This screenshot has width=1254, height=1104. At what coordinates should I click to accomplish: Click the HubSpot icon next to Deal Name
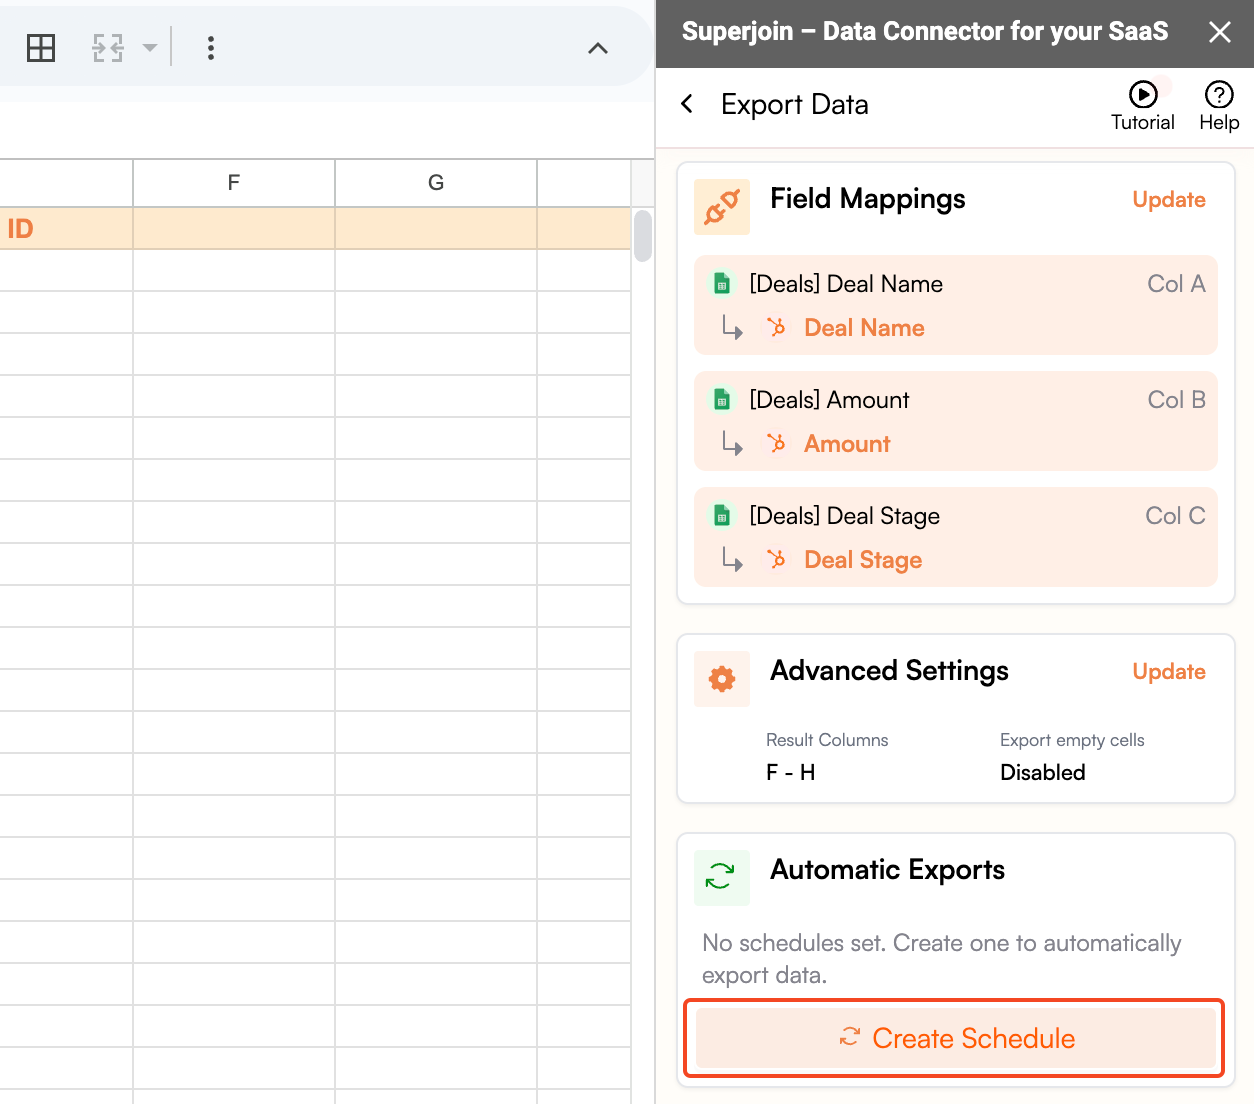point(777,327)
